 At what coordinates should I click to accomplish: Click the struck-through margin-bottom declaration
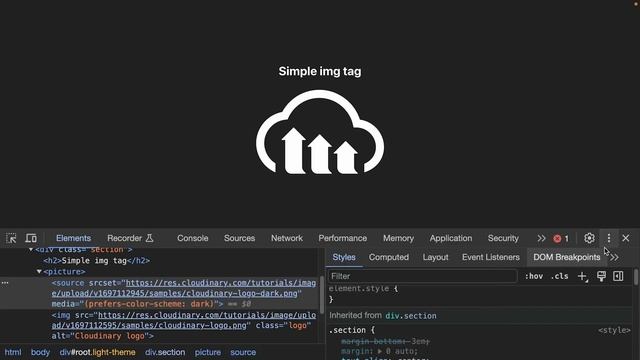click(x=385, y=341)
